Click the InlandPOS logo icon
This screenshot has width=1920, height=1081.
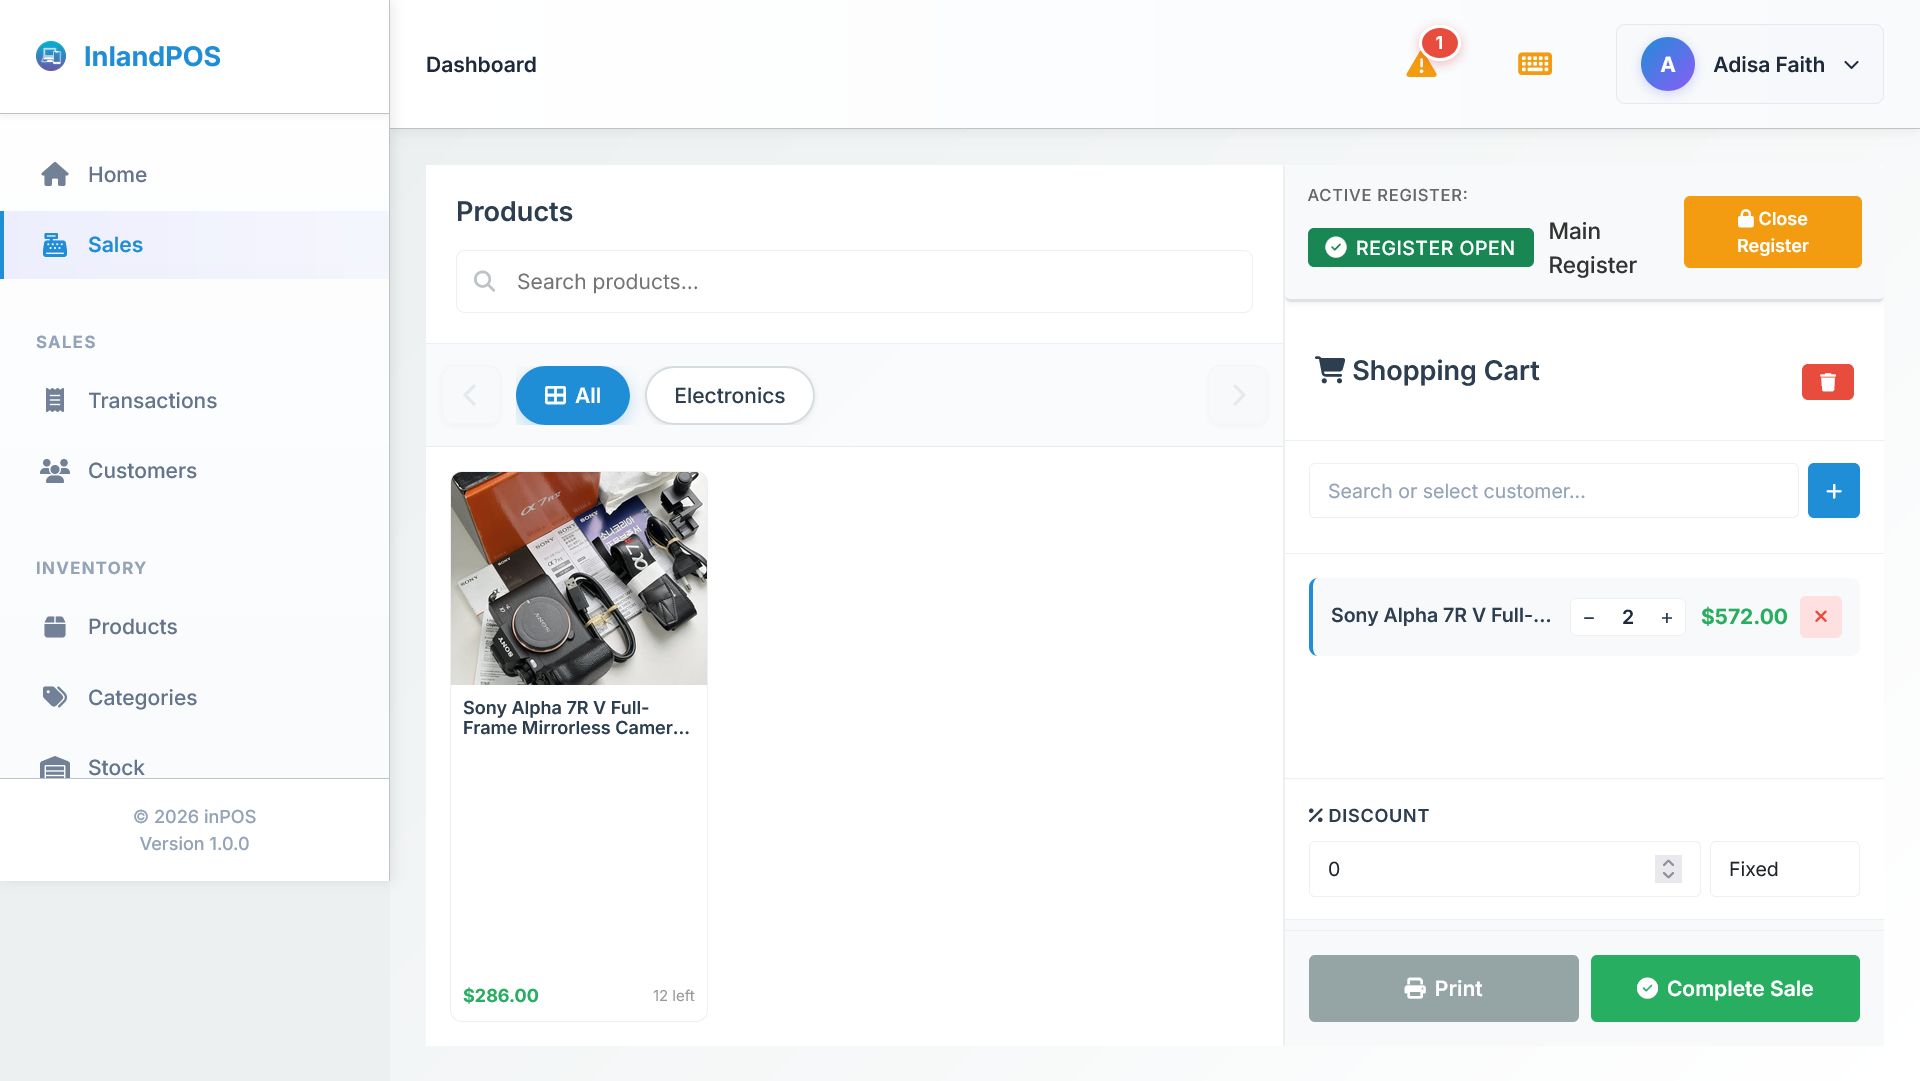[51, 56]
